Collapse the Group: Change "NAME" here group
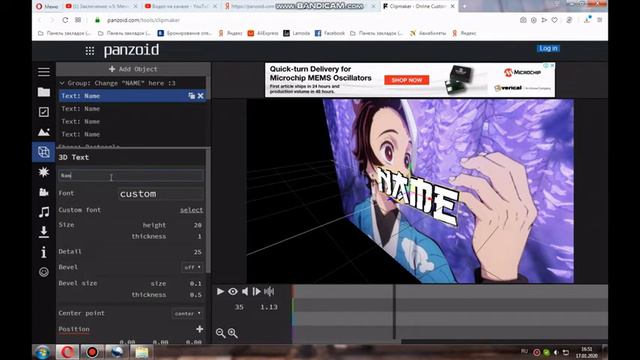This screenshot has height=360, width=640. (62, 83)
